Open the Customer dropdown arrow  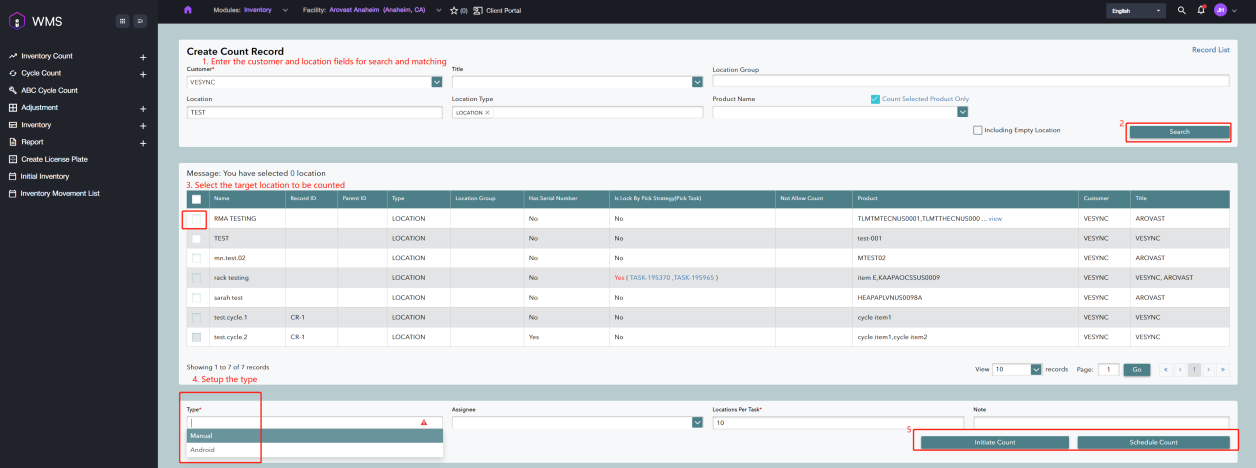click(x=437, y=82)
